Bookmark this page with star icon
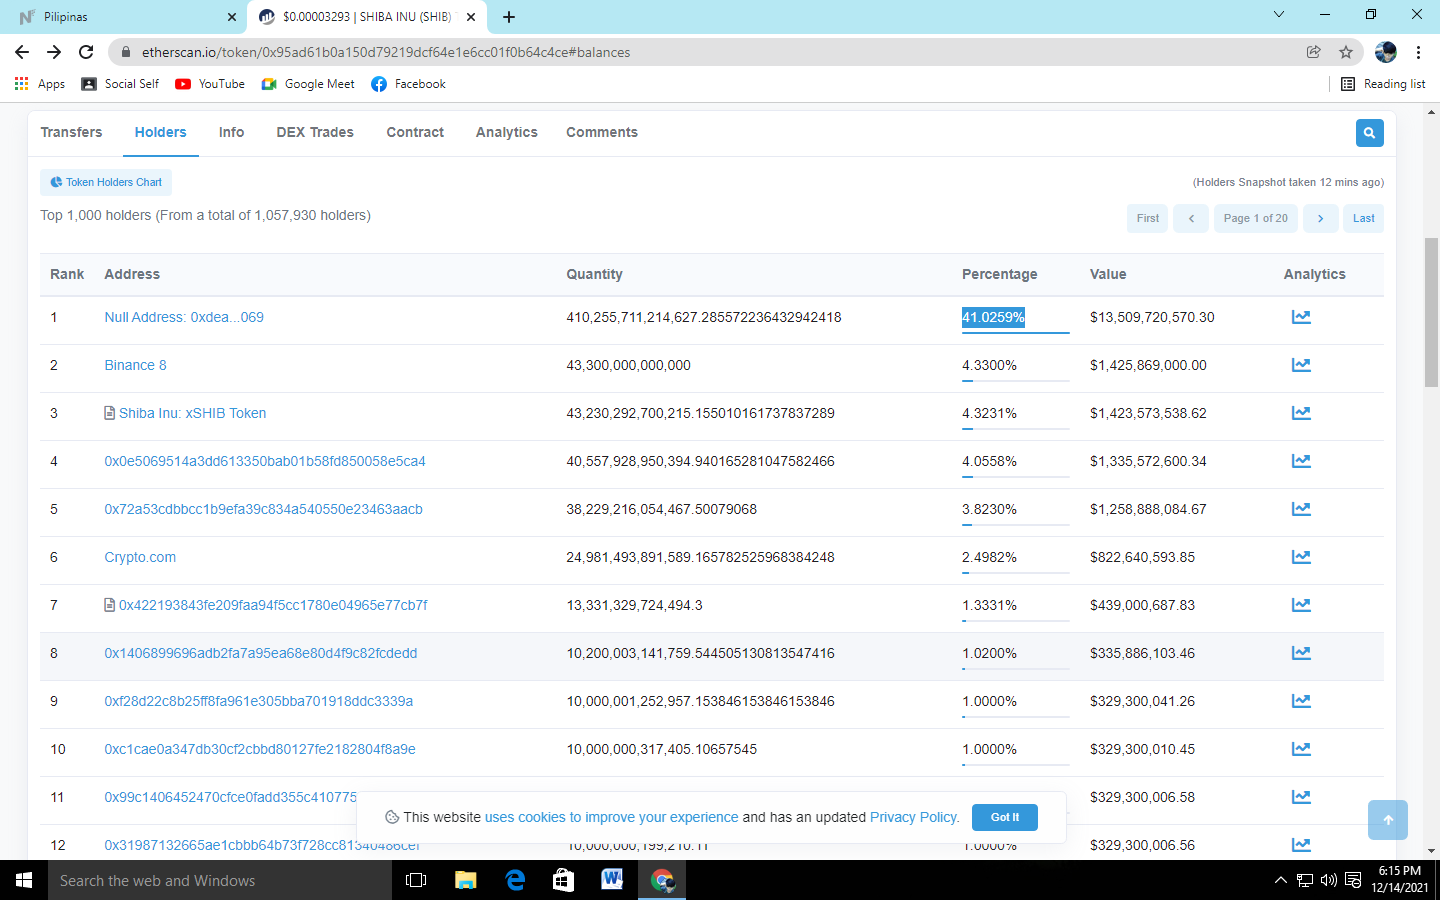The image size is (1440, 900). pyautogui.click(x=1346, y=52)
